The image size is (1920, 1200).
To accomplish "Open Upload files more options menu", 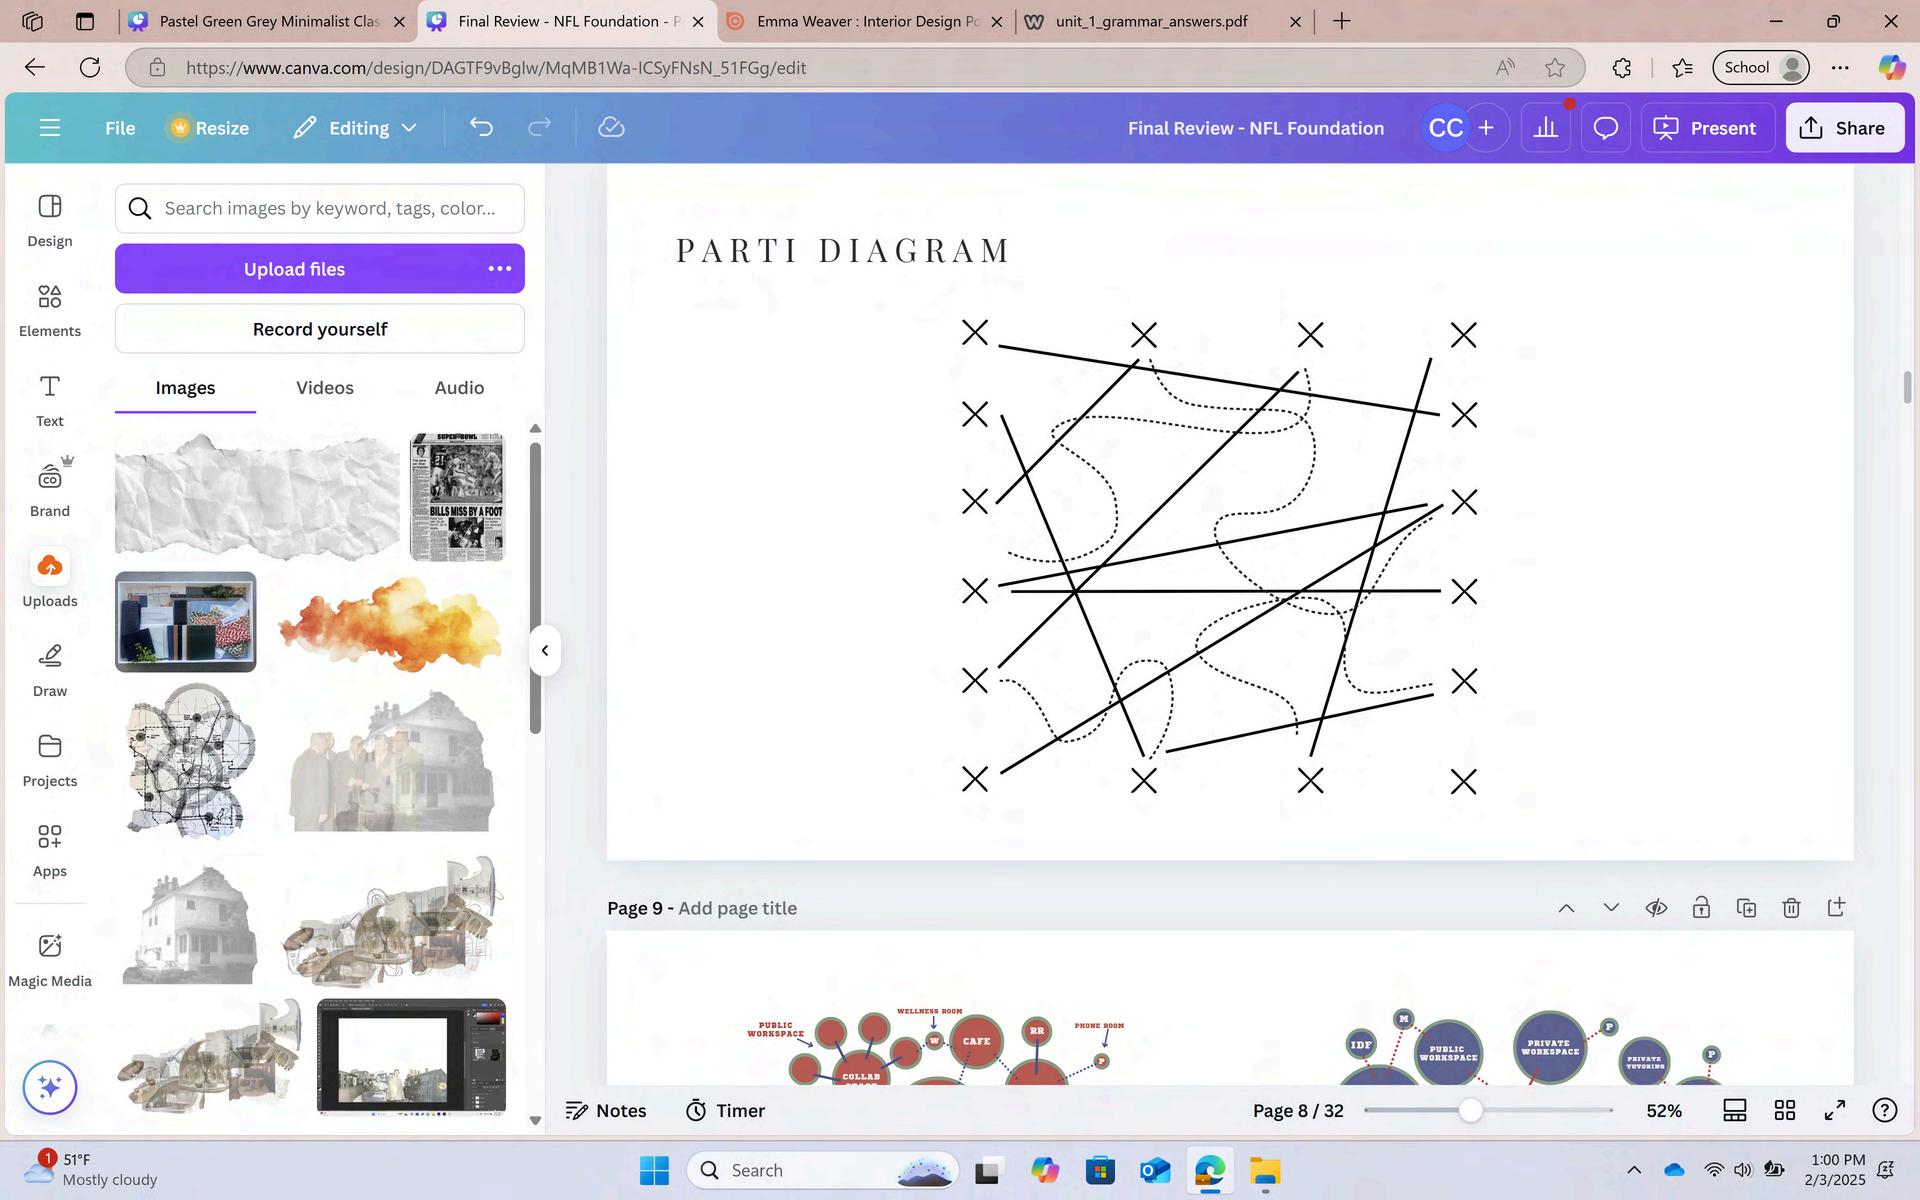I will (499, 268).
